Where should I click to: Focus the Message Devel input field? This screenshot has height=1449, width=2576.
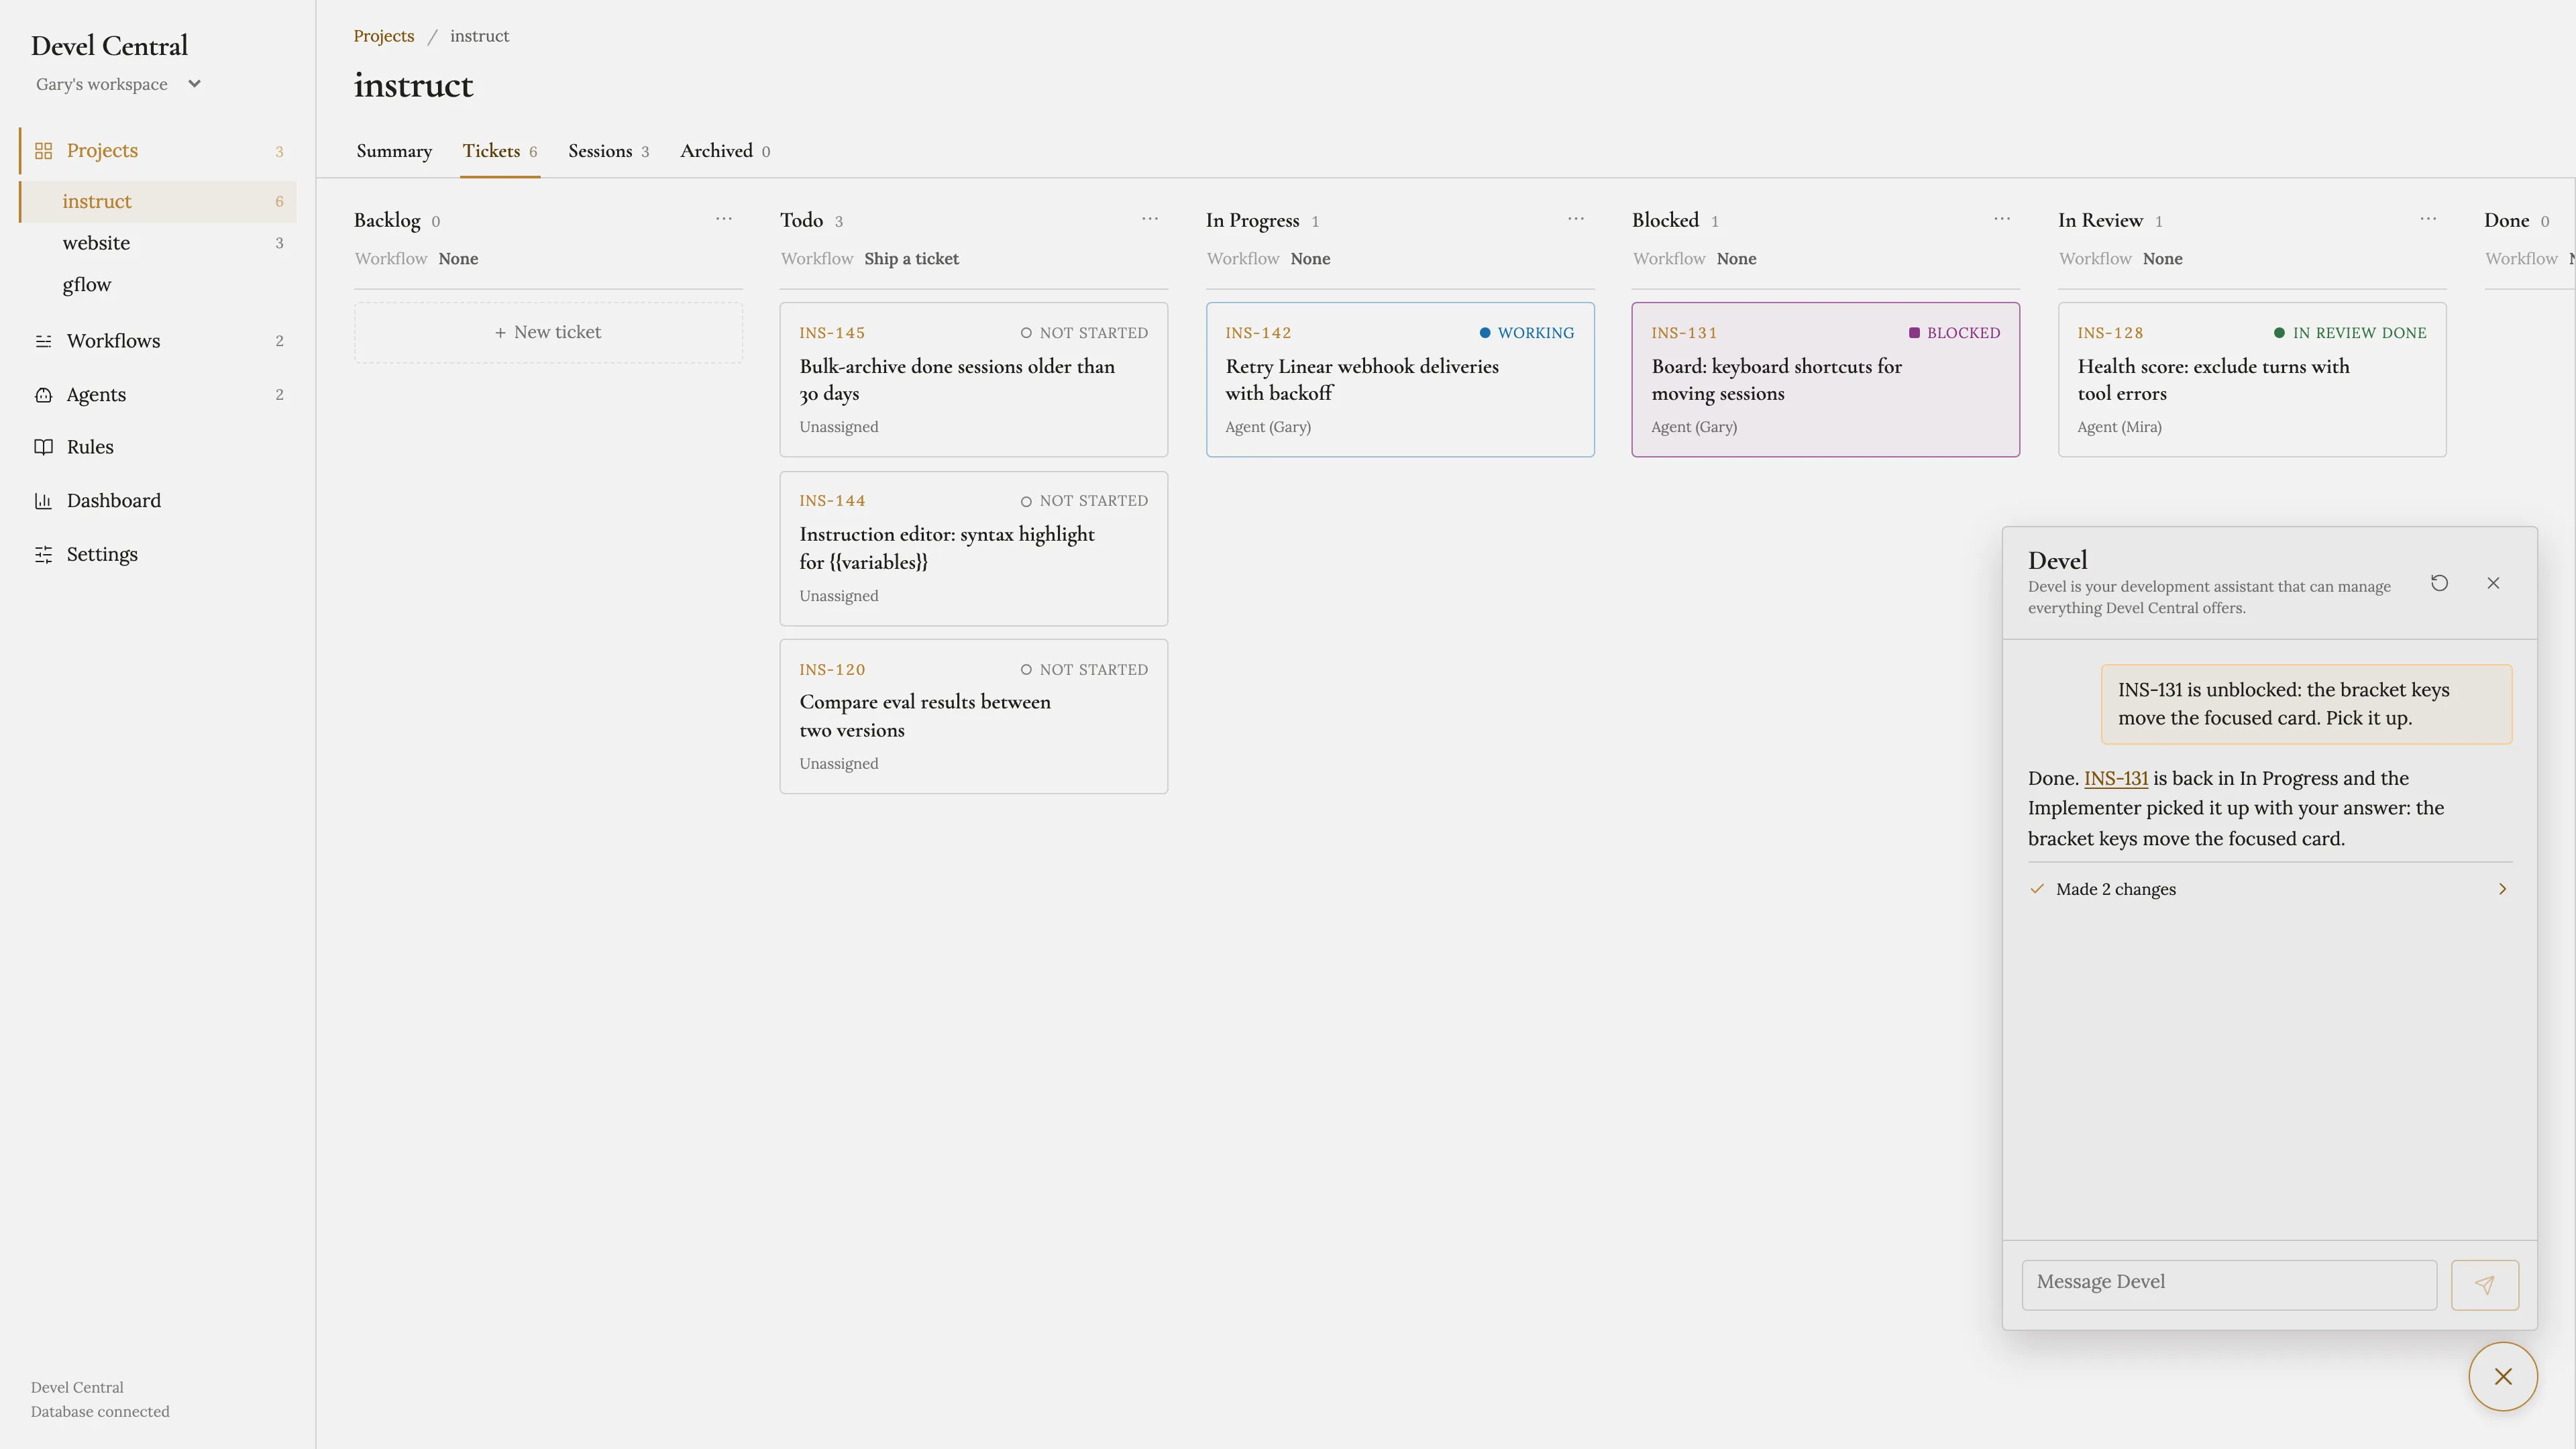click(x=2229, y=1285)
